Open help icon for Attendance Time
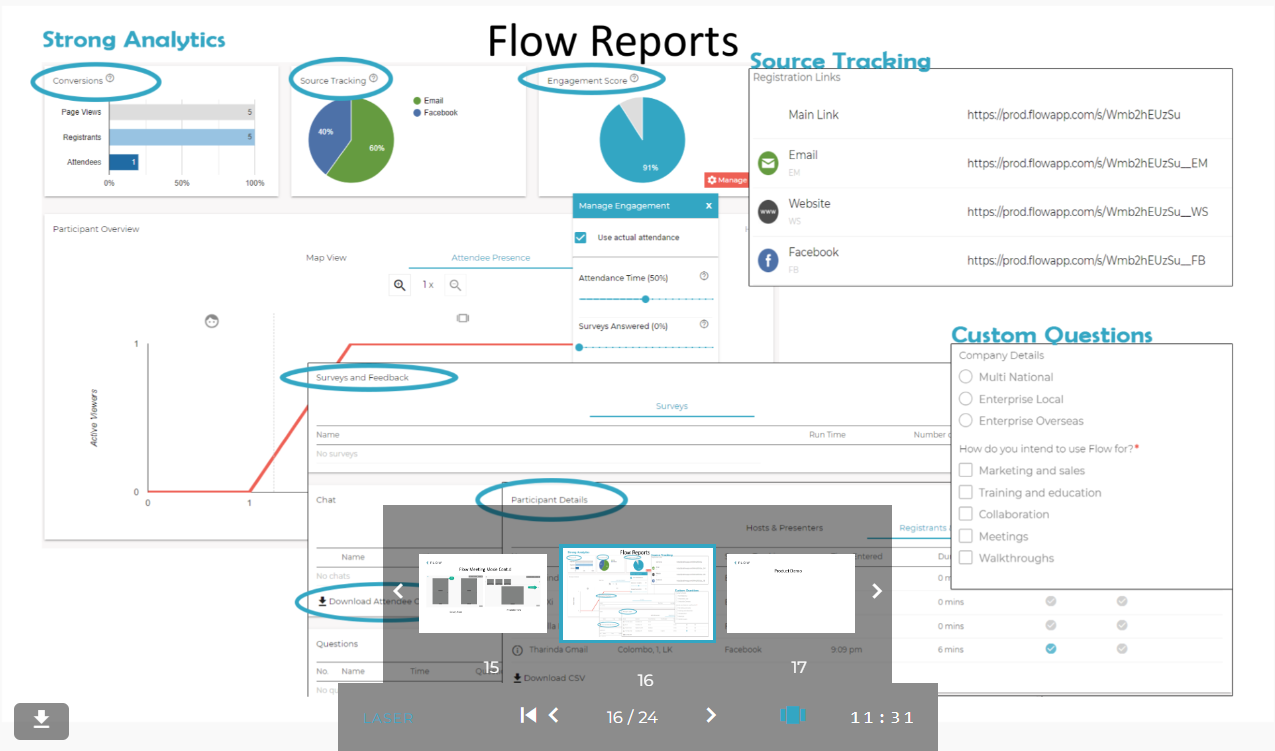 [x=704, y=276]
